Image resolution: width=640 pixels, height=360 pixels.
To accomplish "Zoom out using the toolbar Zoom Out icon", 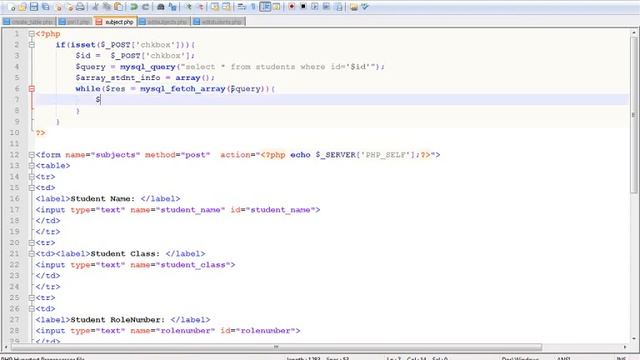I will (x=200, y=7).
